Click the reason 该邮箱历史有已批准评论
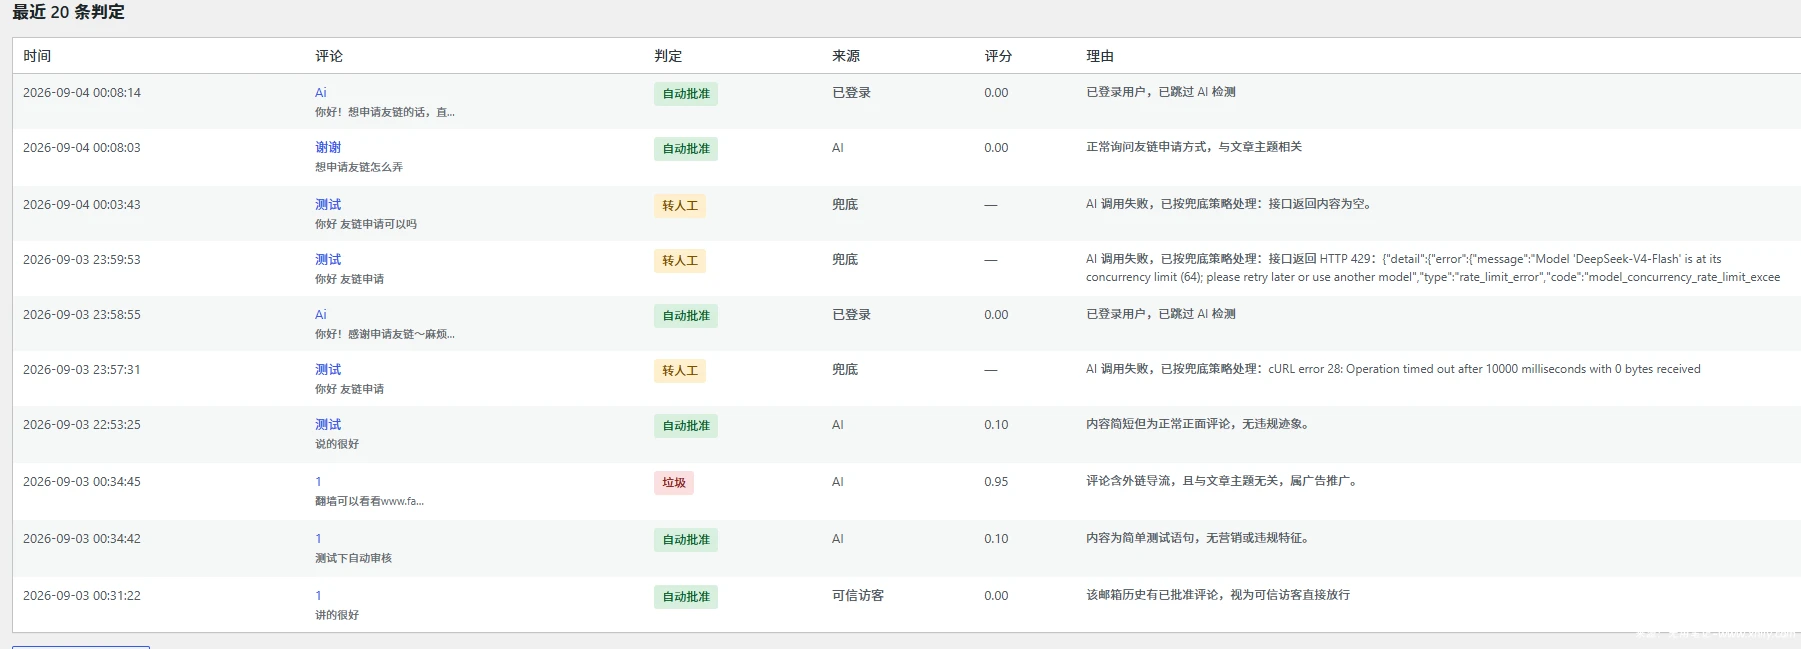The width and height of the screenshot is (1801, 649). [1218, 595]
